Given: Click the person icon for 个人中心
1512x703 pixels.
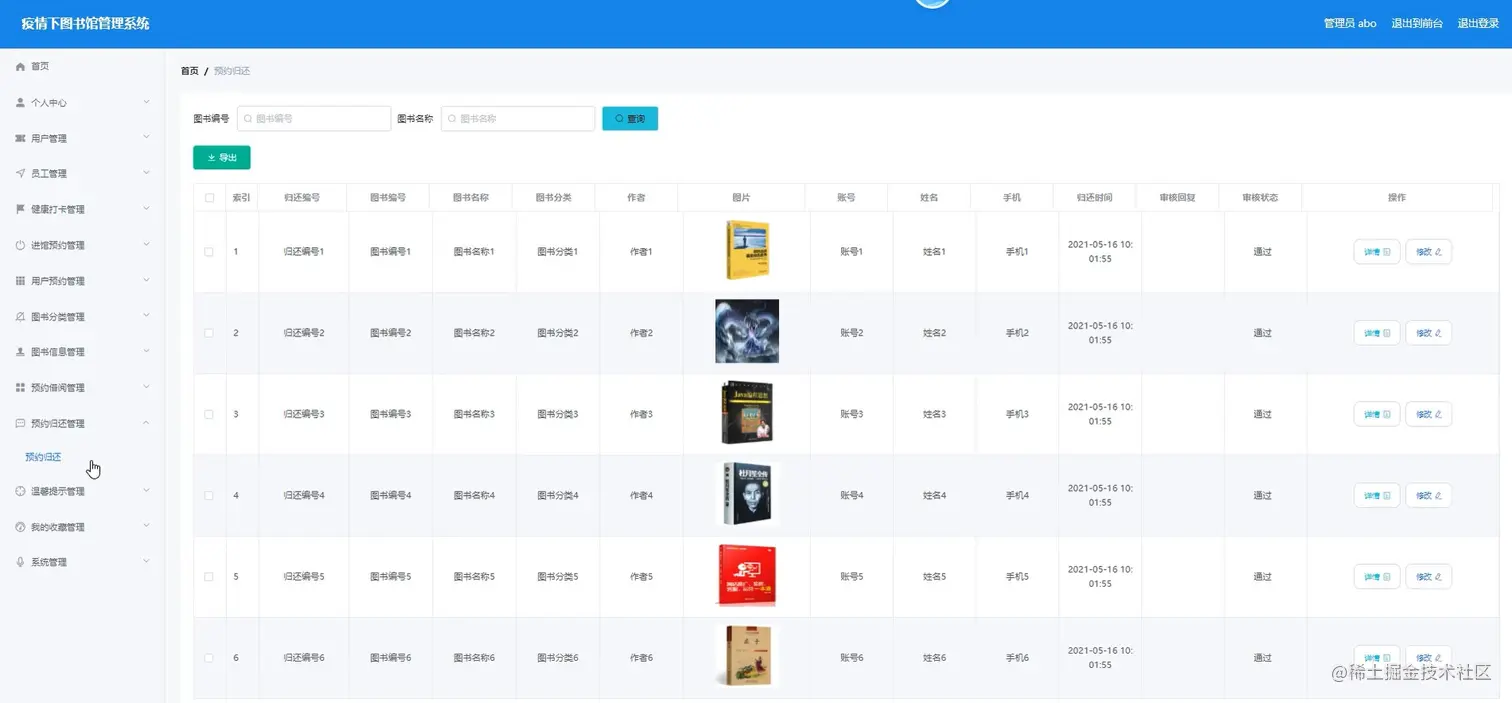Looking at the screenshot, I should [x=20, y=102].
